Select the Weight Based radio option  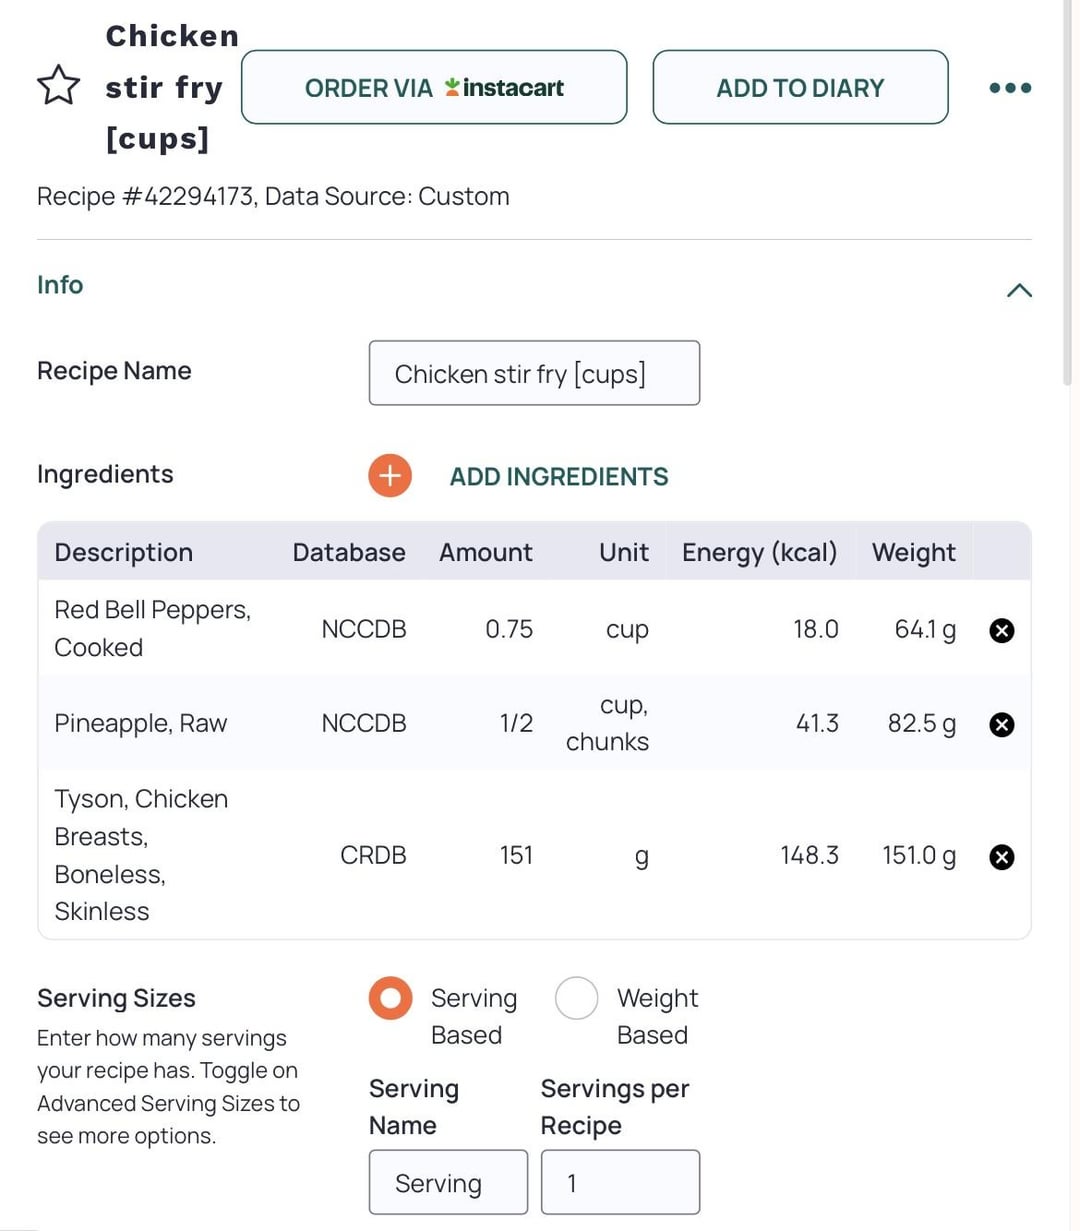[576, 998]
